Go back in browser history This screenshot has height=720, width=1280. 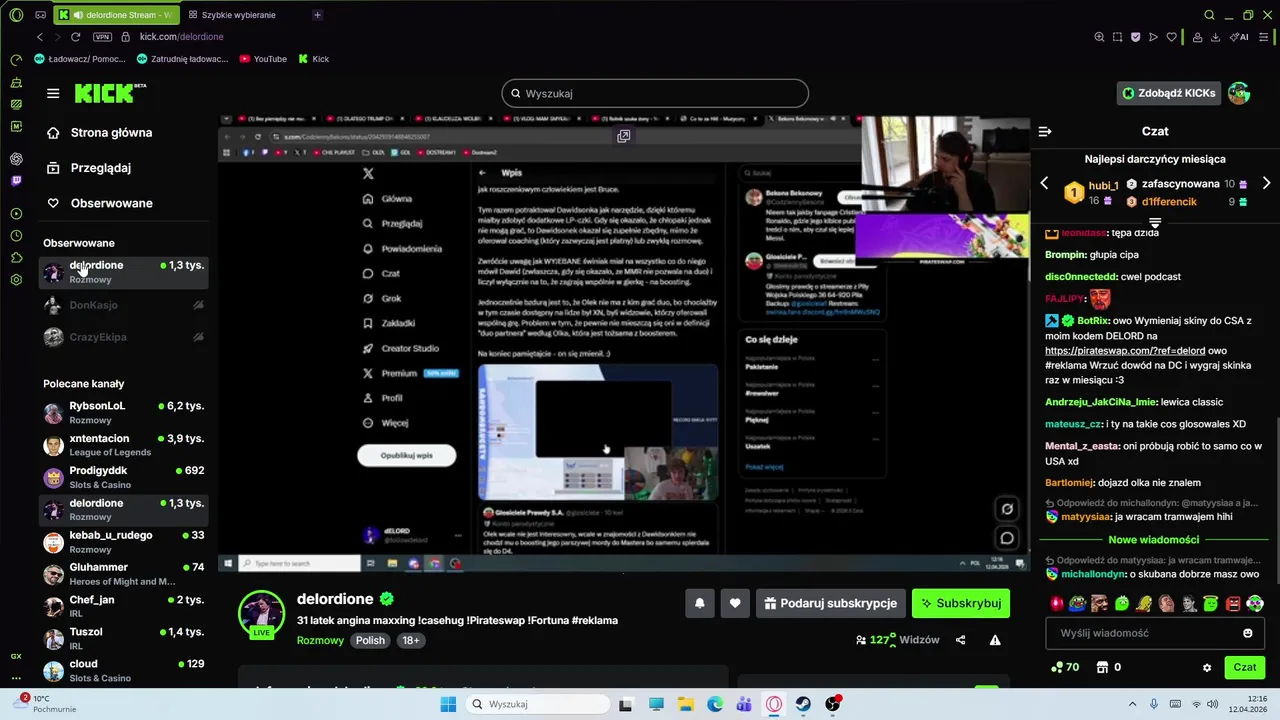[40, 37]
